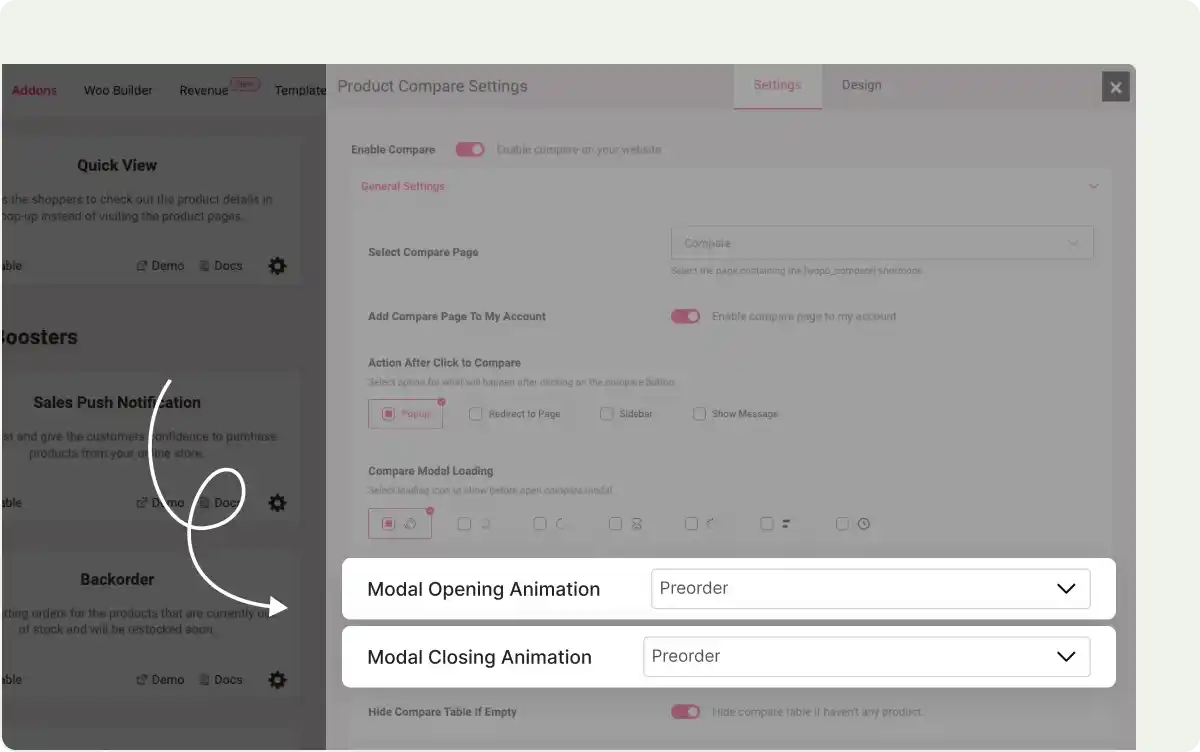The width and height of the screenshot is (1200, 752).
Task: Open the Modal Opening Animation dropdown
Action: tap(869, 588)
